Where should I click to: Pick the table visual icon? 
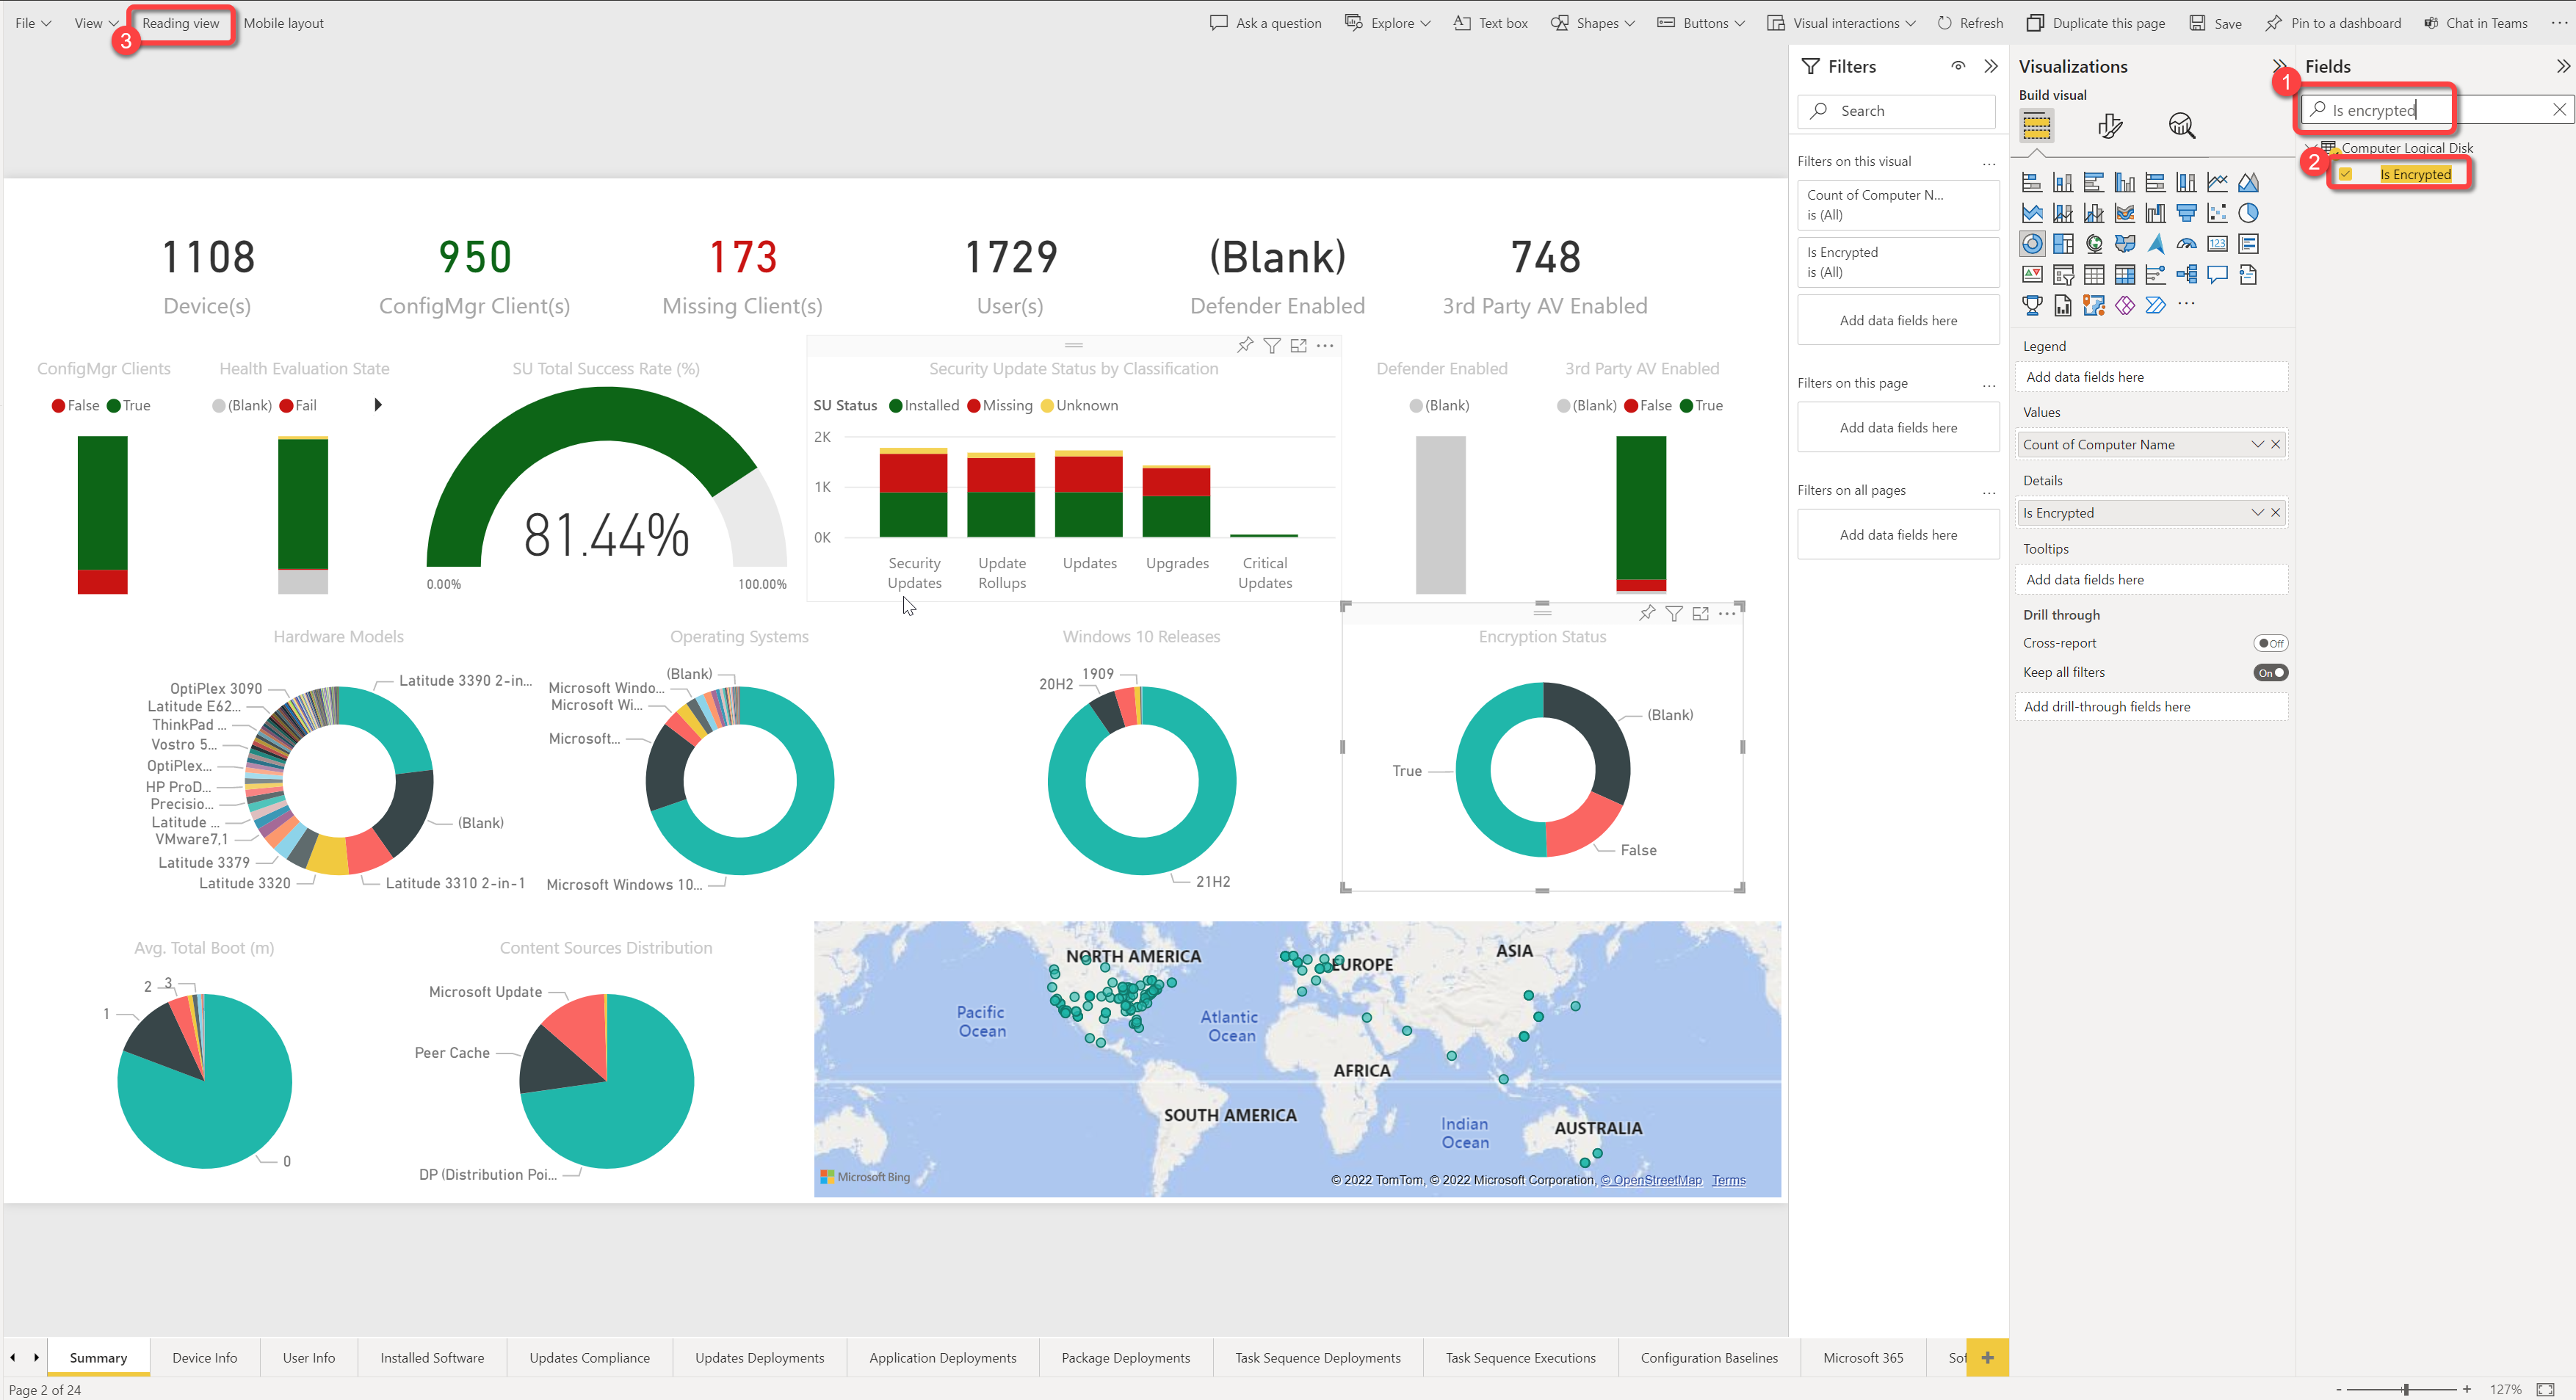tap(2094, 275)
